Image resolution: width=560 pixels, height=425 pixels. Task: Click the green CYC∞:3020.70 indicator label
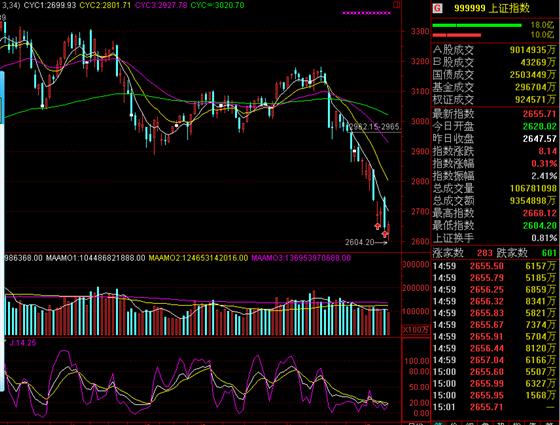pyautogui.click(x=218, y=5)
